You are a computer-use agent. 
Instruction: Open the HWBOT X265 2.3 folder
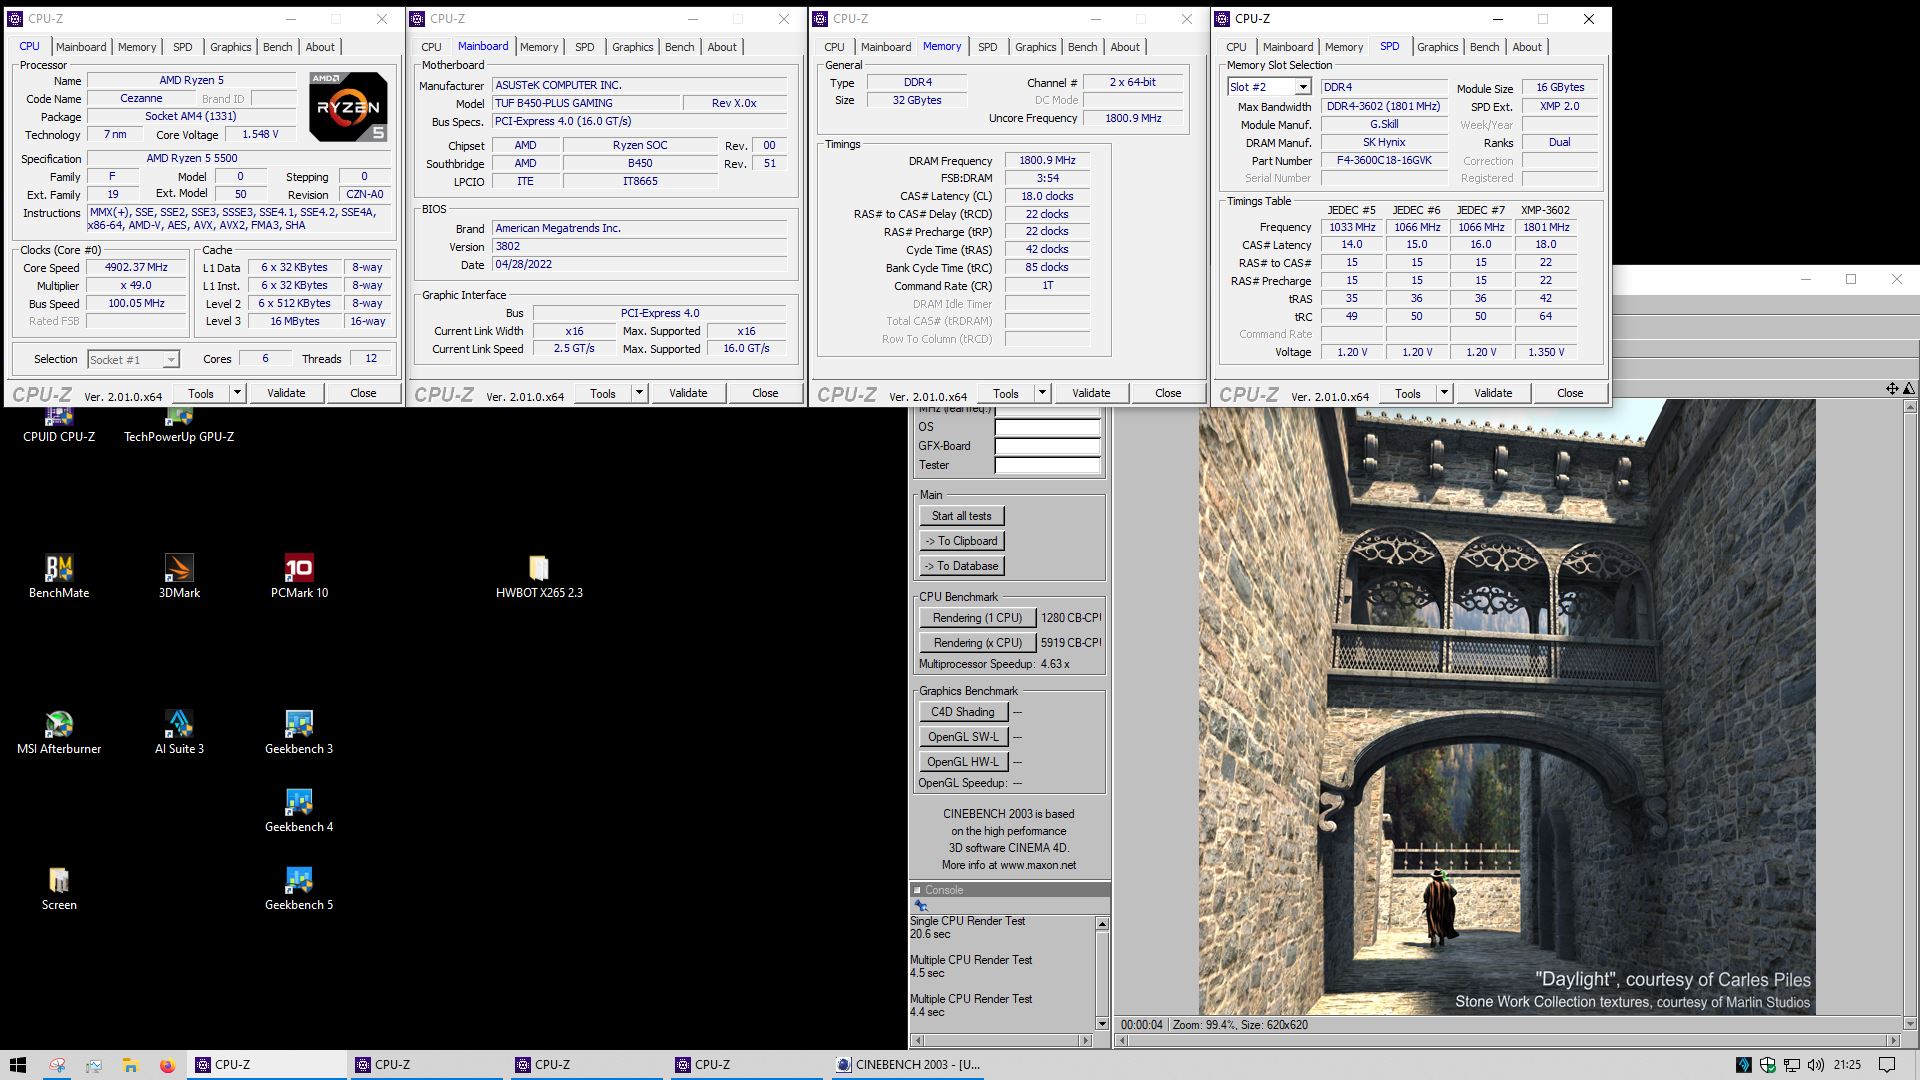coord(539,577)
